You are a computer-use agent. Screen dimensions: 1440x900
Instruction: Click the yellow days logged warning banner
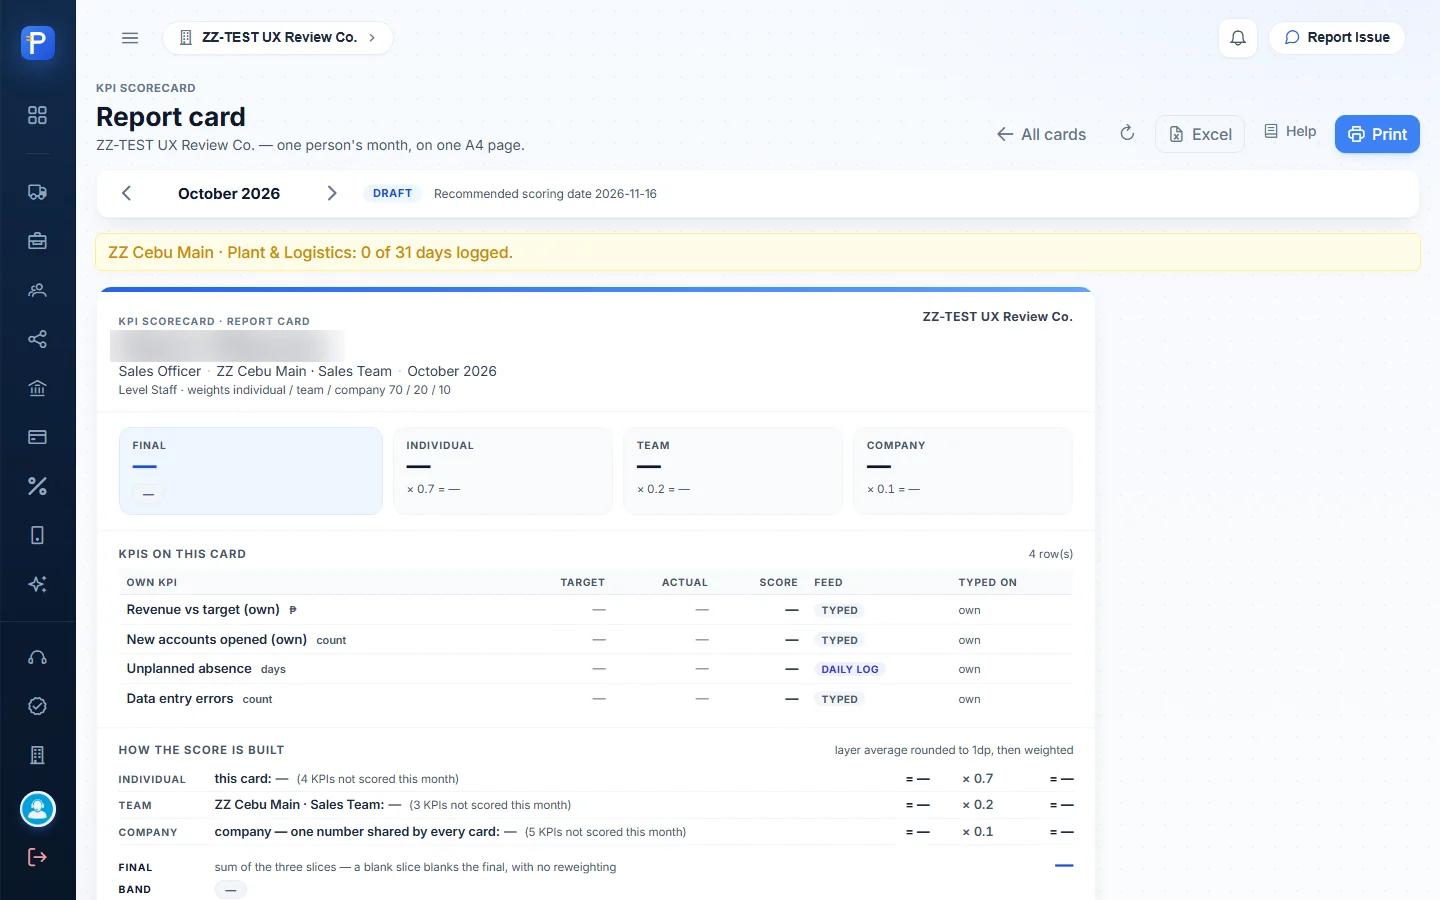click(x=758, y=252)
